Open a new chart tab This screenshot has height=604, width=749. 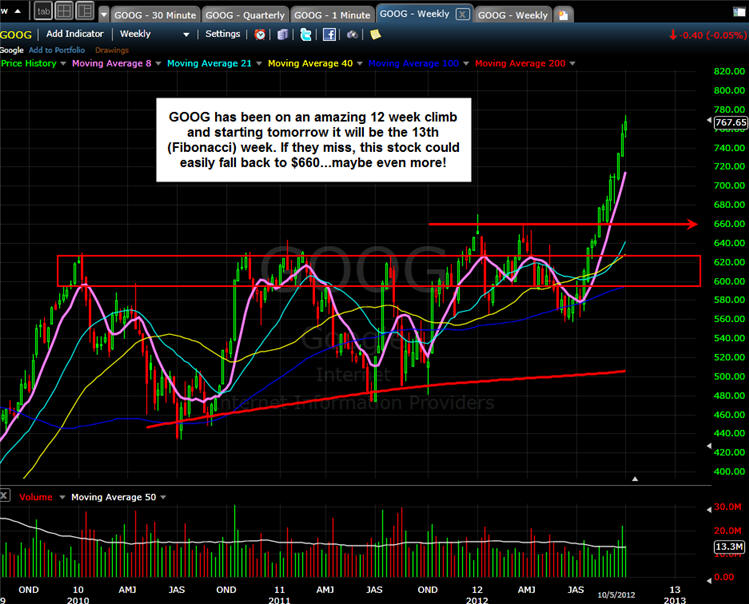pyautogui.click(x=564, y=15)
